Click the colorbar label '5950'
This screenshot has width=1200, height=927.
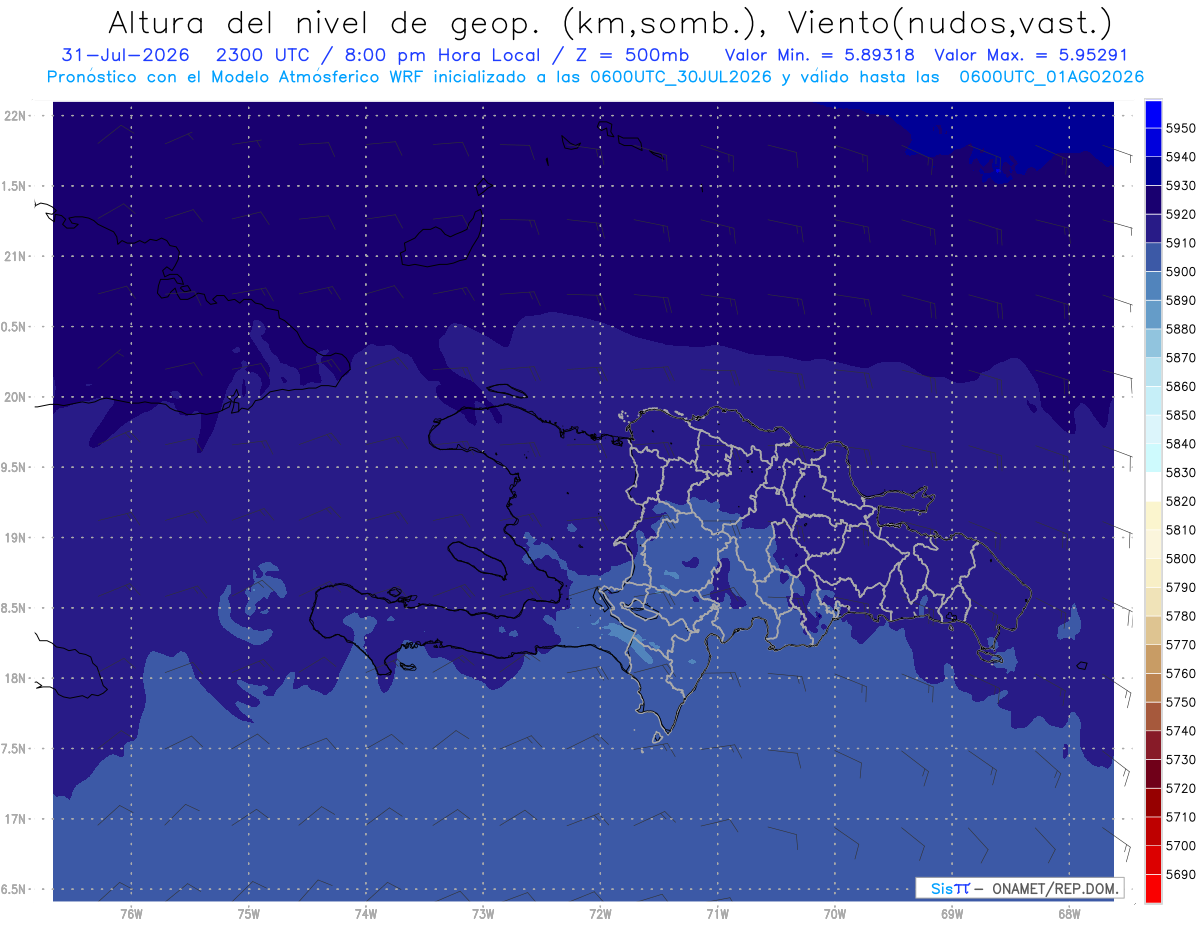pyautogui.click(x=1181, y=128)
